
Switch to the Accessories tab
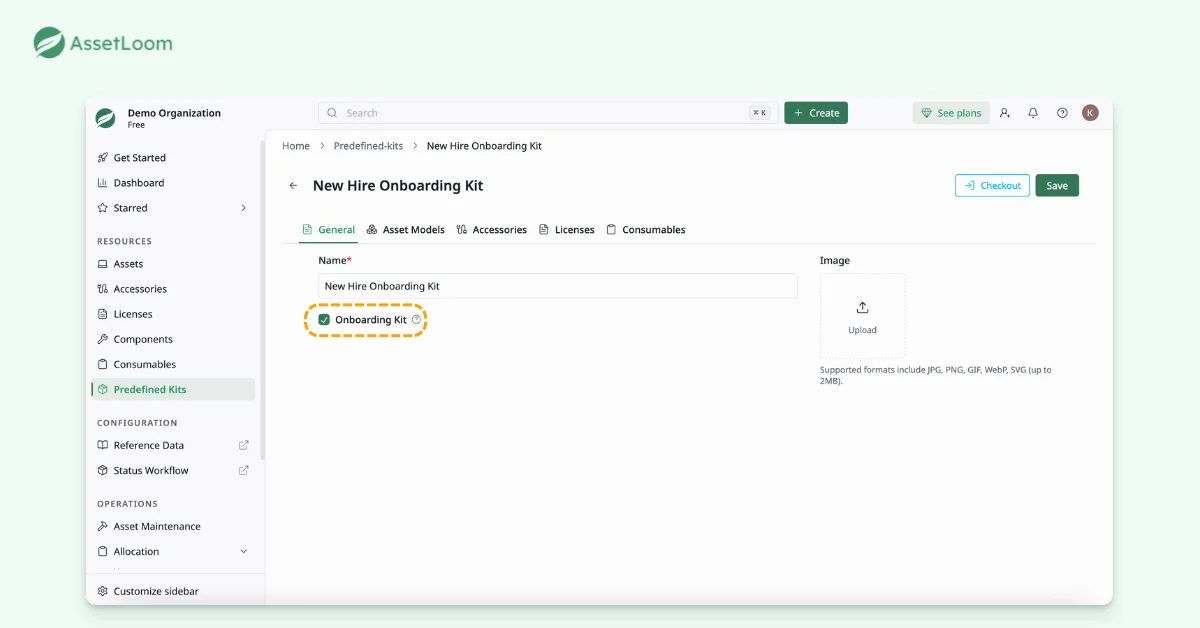(491, 230)
